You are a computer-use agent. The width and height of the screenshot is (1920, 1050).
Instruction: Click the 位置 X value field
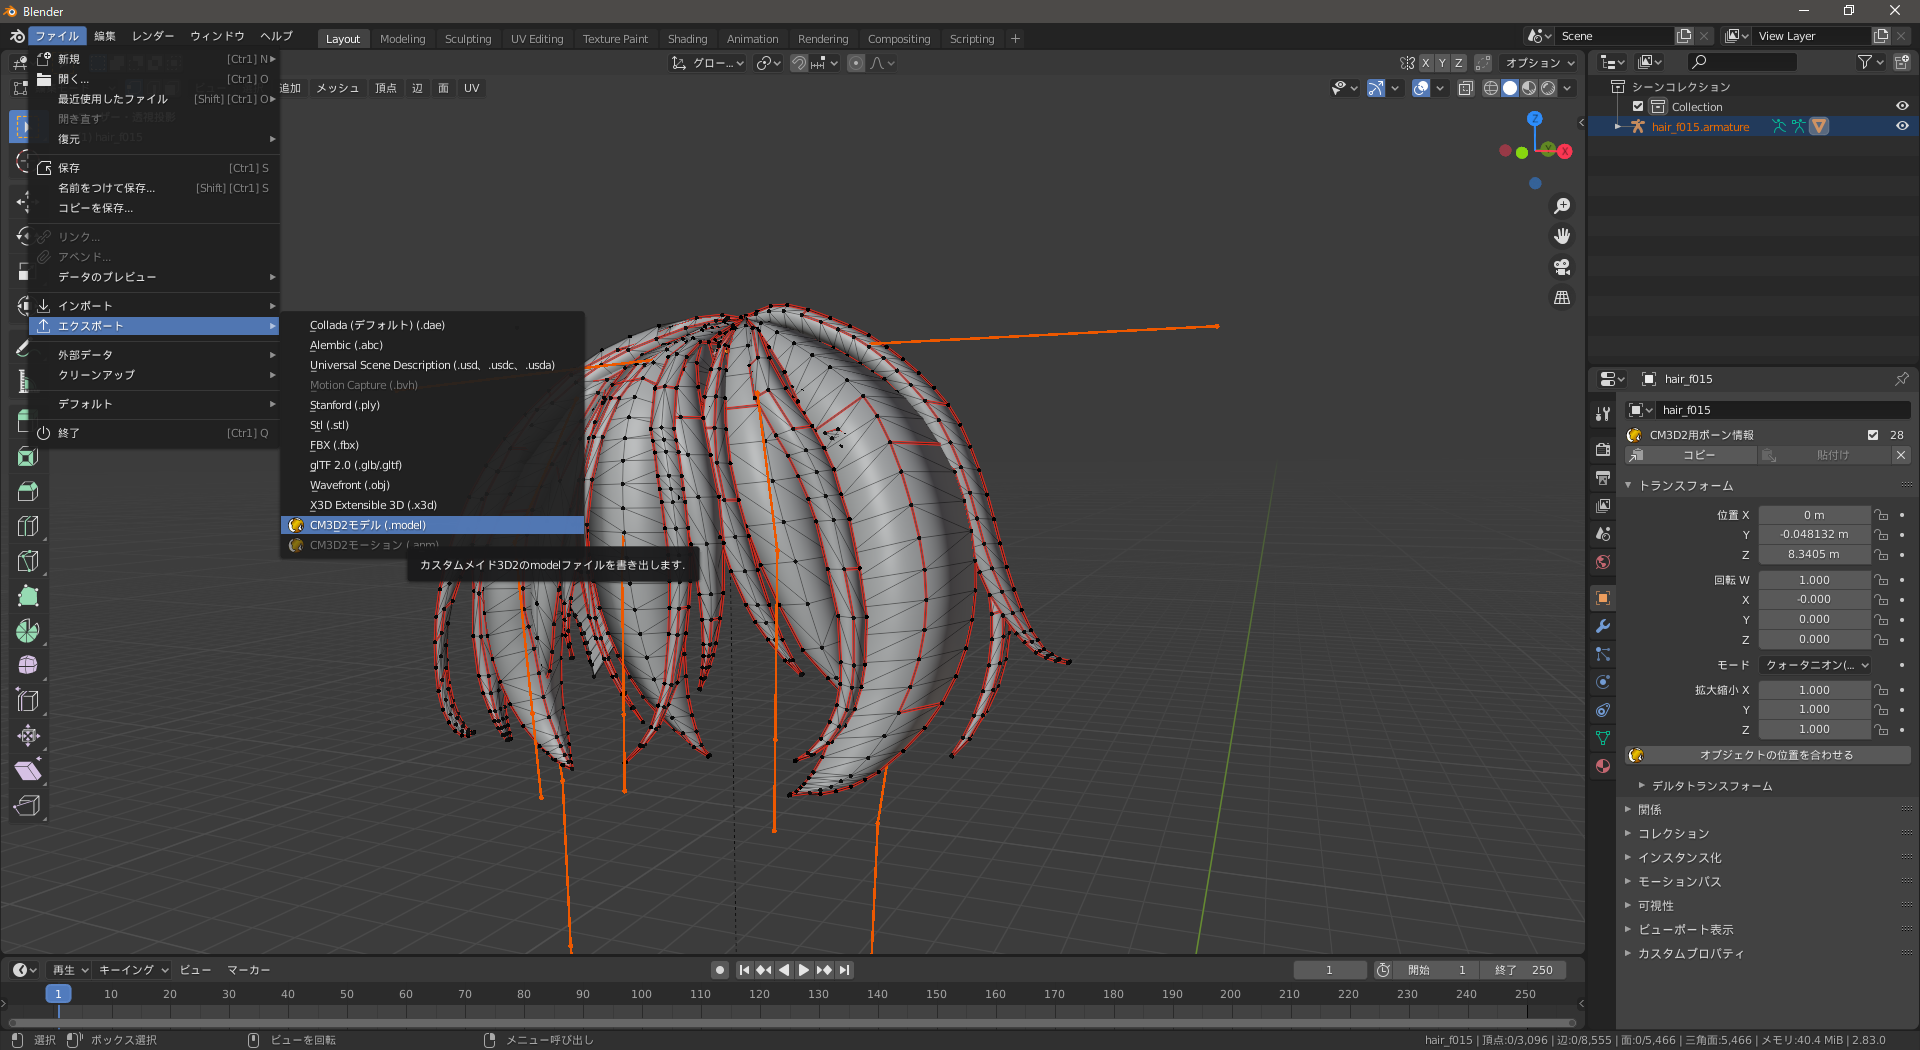click(1814, 515)
